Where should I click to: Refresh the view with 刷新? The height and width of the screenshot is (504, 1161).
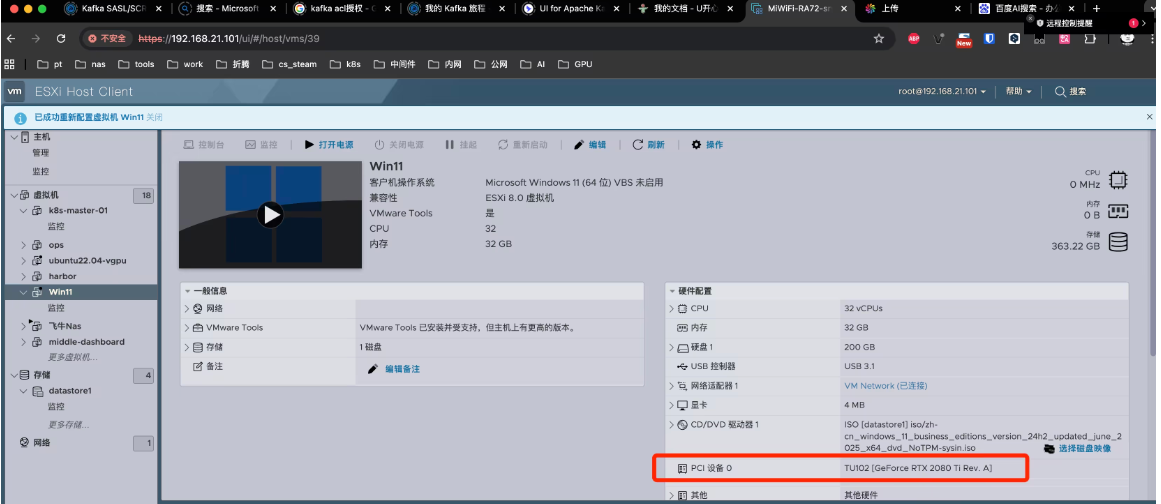[x=649, y=144]
